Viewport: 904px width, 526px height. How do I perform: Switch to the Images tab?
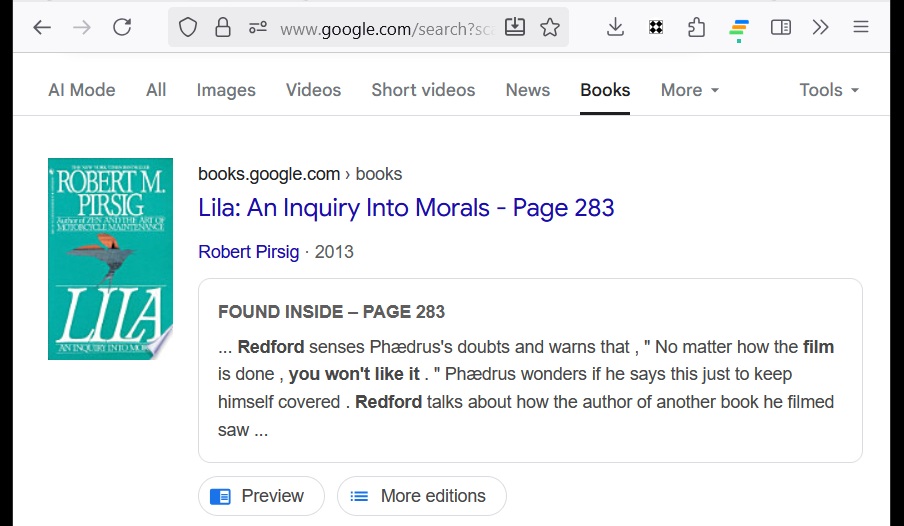click(x=226, y=90)
